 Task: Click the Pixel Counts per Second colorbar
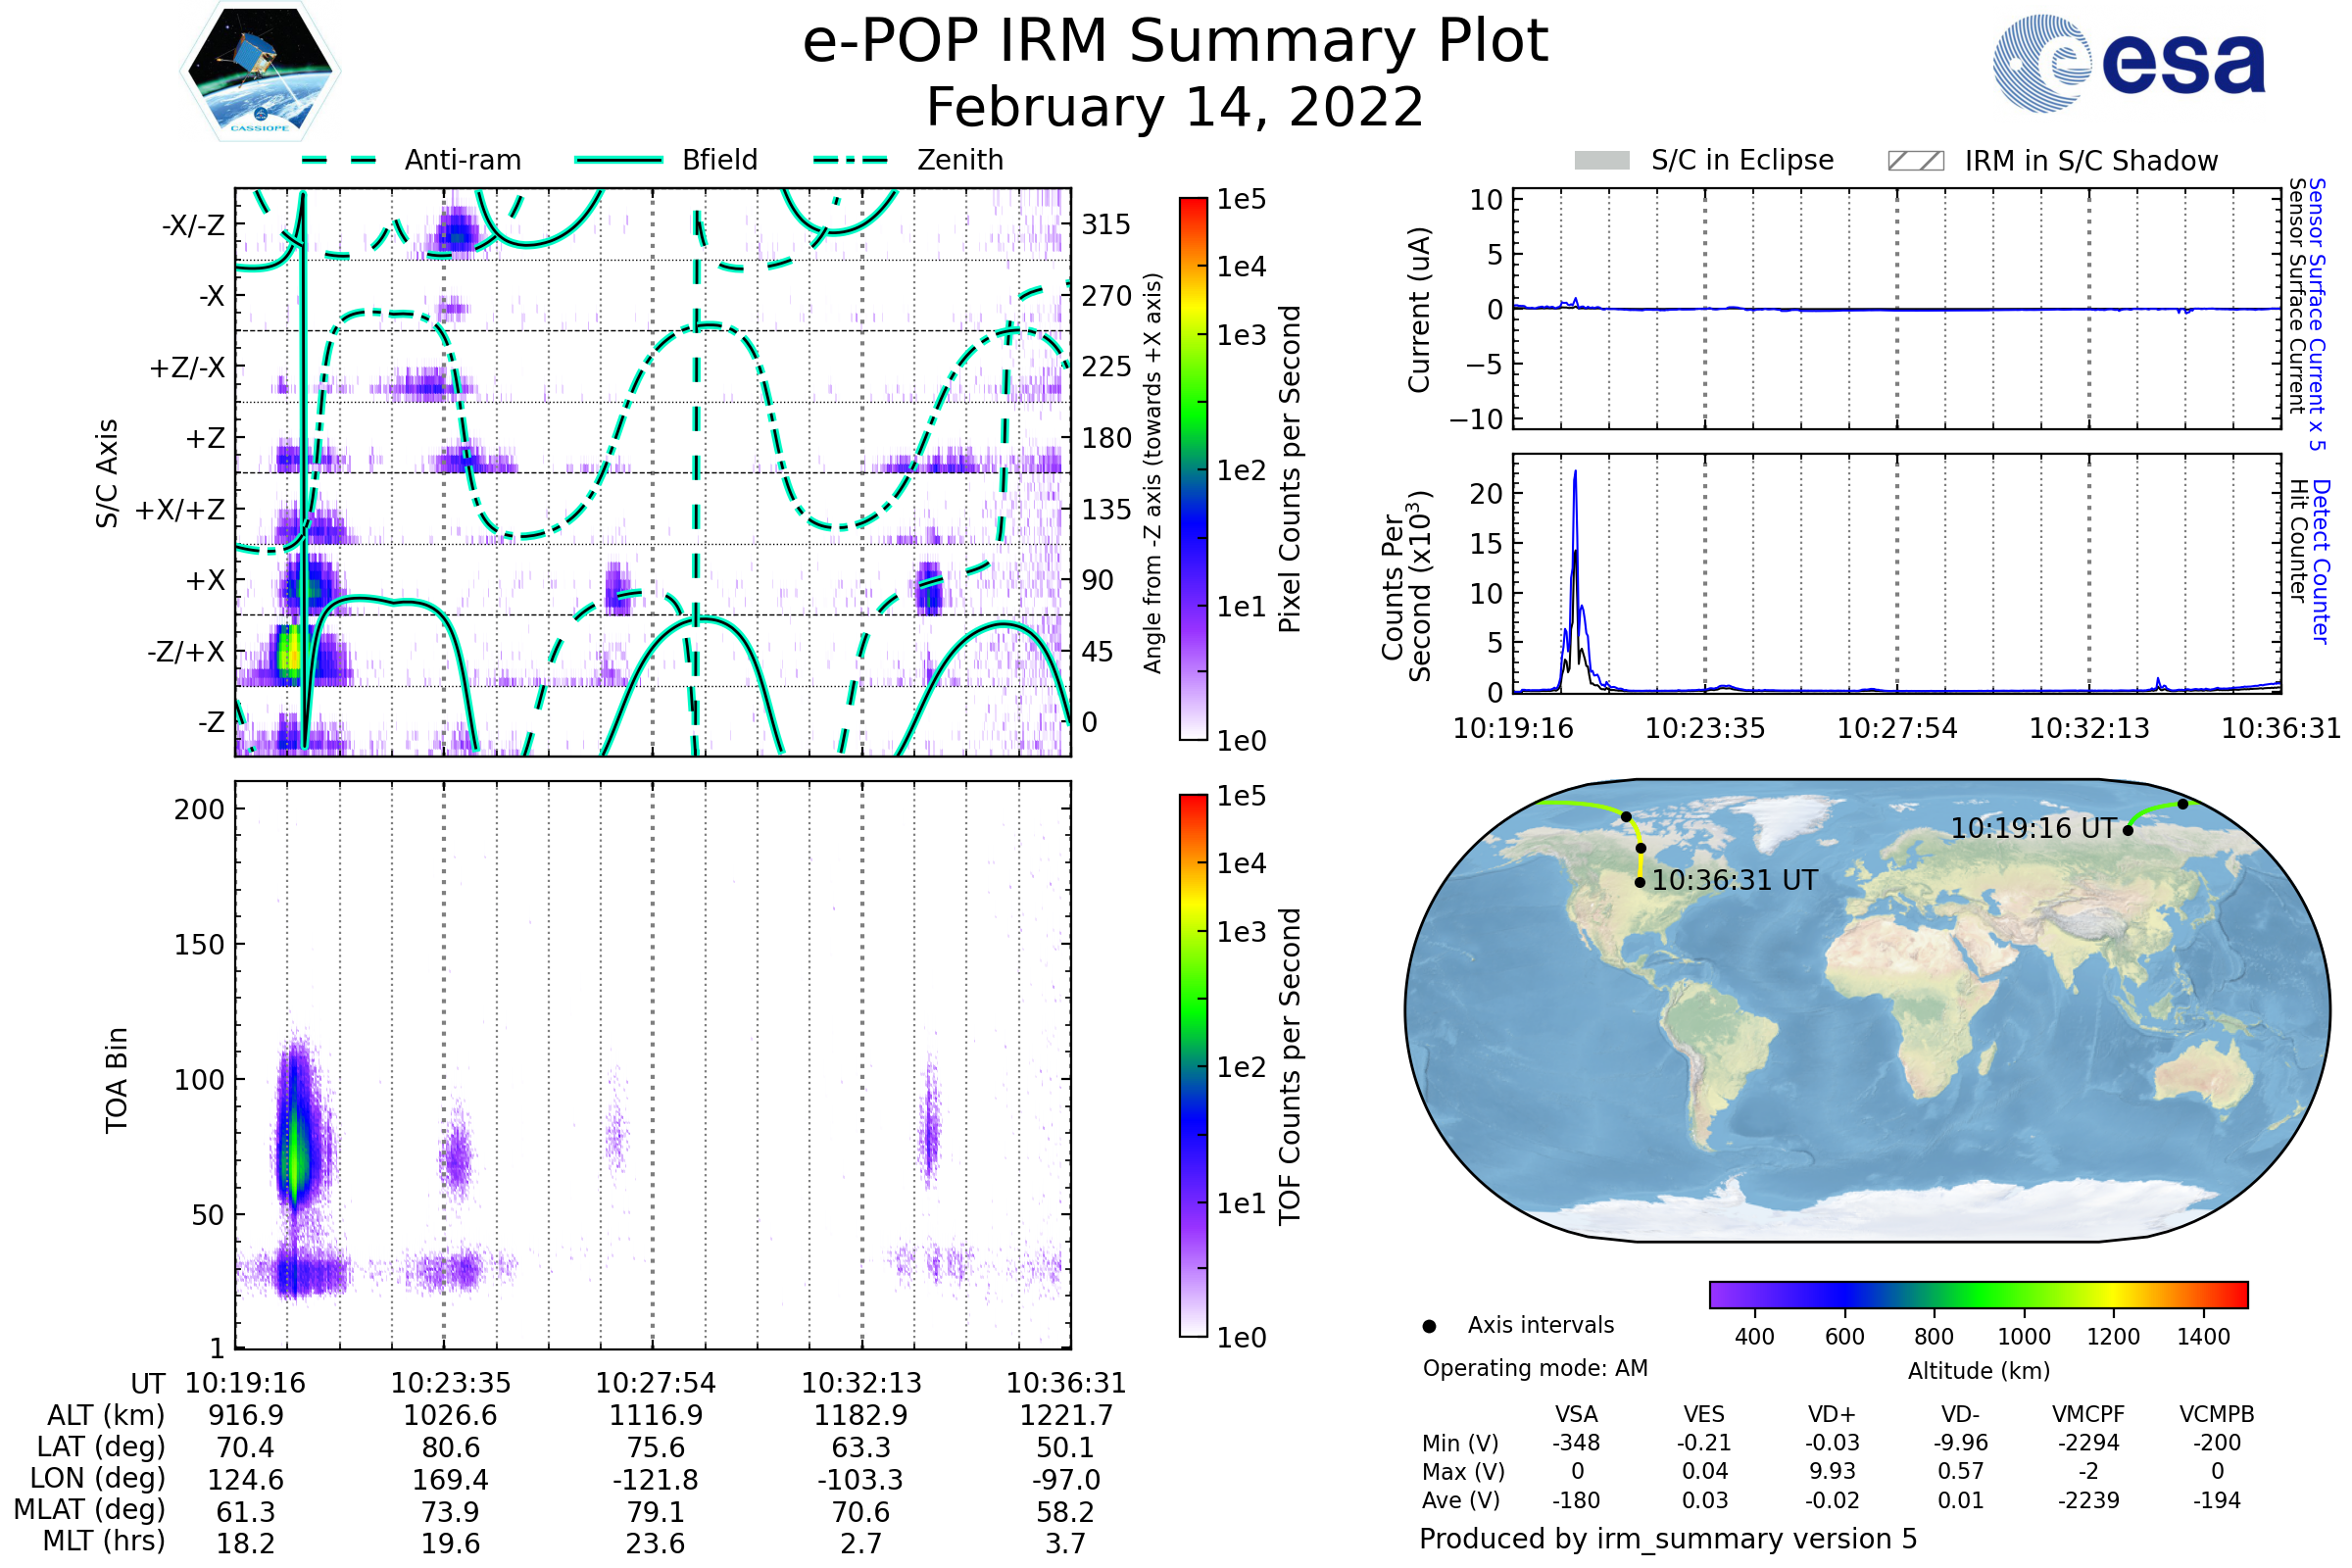1193,469
